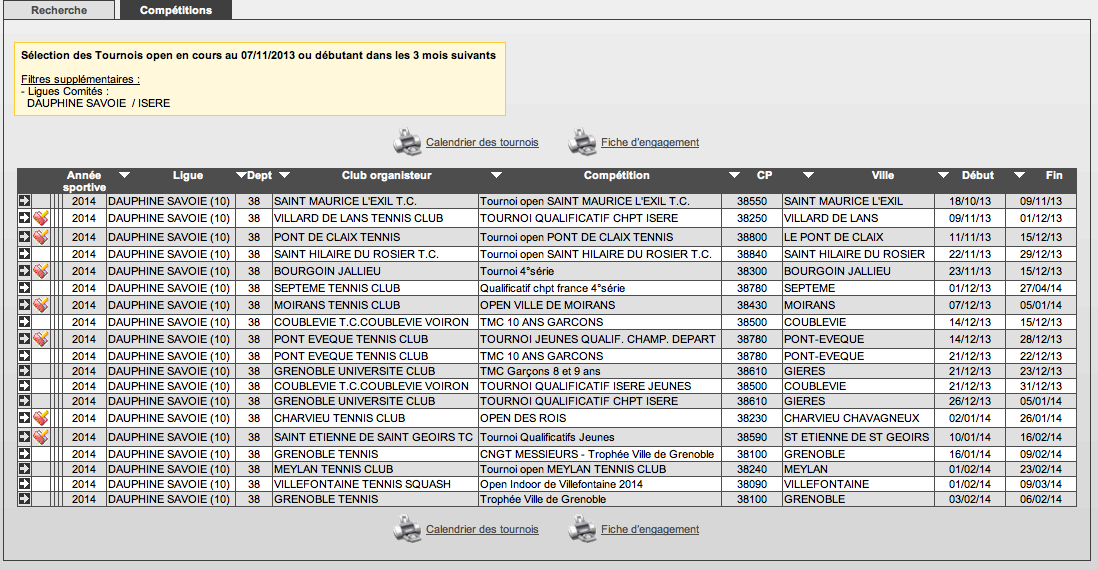This screenshot has width=1098, height=569.
Task: Click red pencil icon in MOIRANS TENNIS CLUB row
Action: pyautogui.click(x=41, y=304)
